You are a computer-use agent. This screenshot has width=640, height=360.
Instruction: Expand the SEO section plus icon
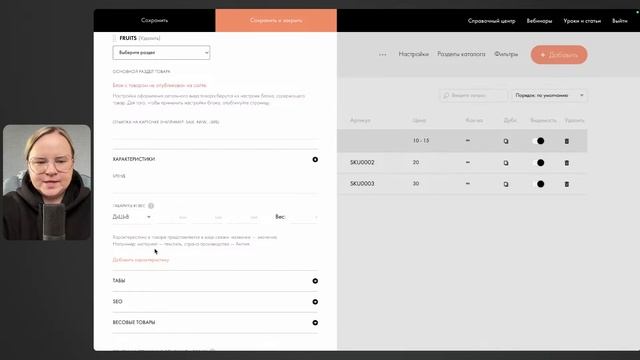click(315, 302)
